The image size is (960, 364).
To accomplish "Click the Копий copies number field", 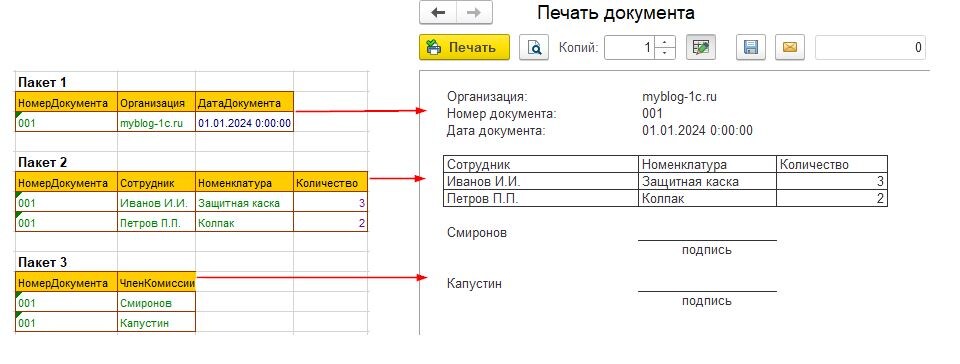I will pos(629,47).
